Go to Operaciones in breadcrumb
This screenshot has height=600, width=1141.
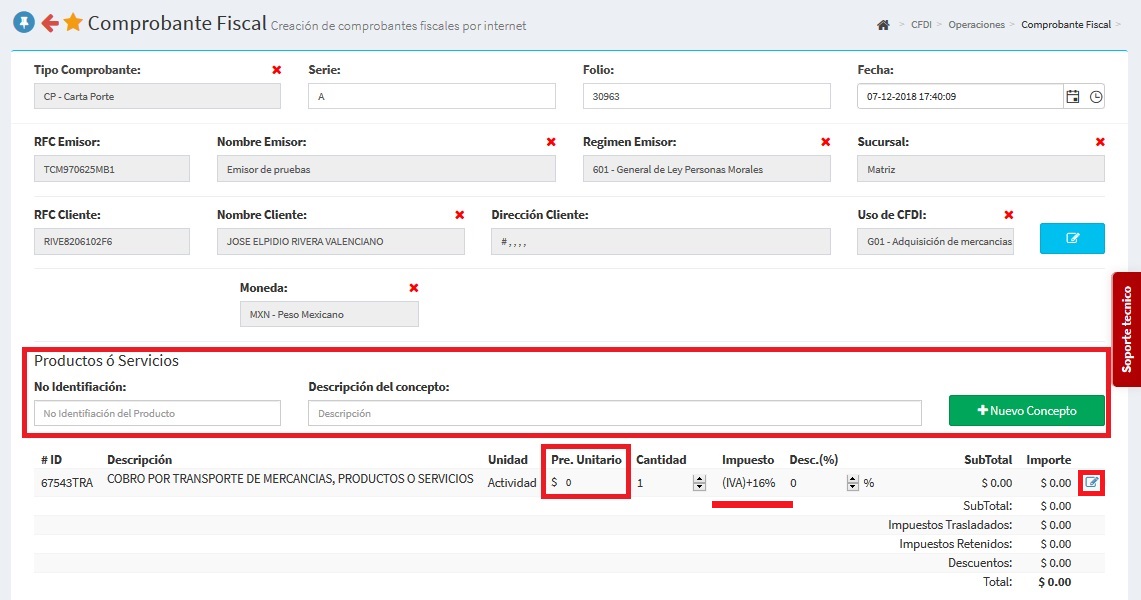click(x=976, y=25)
